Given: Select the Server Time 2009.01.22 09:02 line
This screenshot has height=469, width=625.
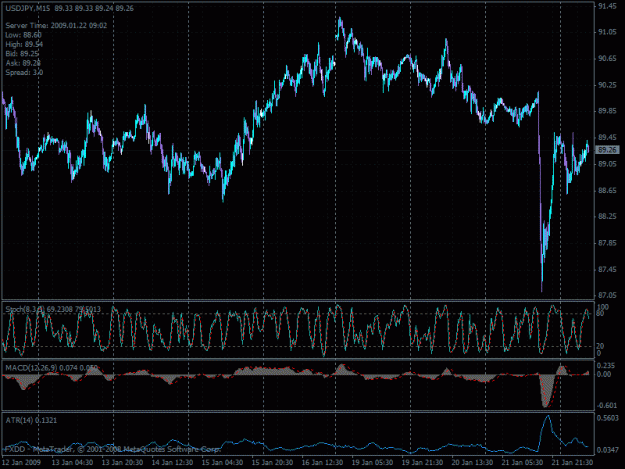Looking at the screenshot, I should click(56, 26).
